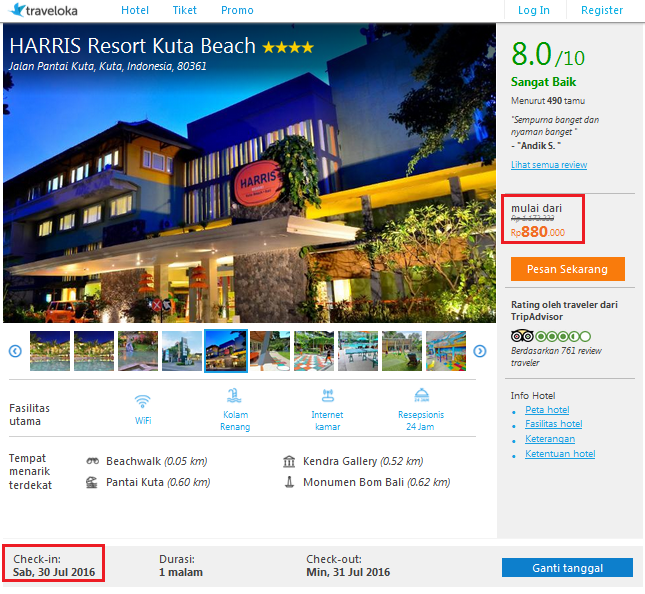Click the Kolam Renang pool icon
Image resolution: width=645 pixels, height=594 pixels.
[234, 395]
